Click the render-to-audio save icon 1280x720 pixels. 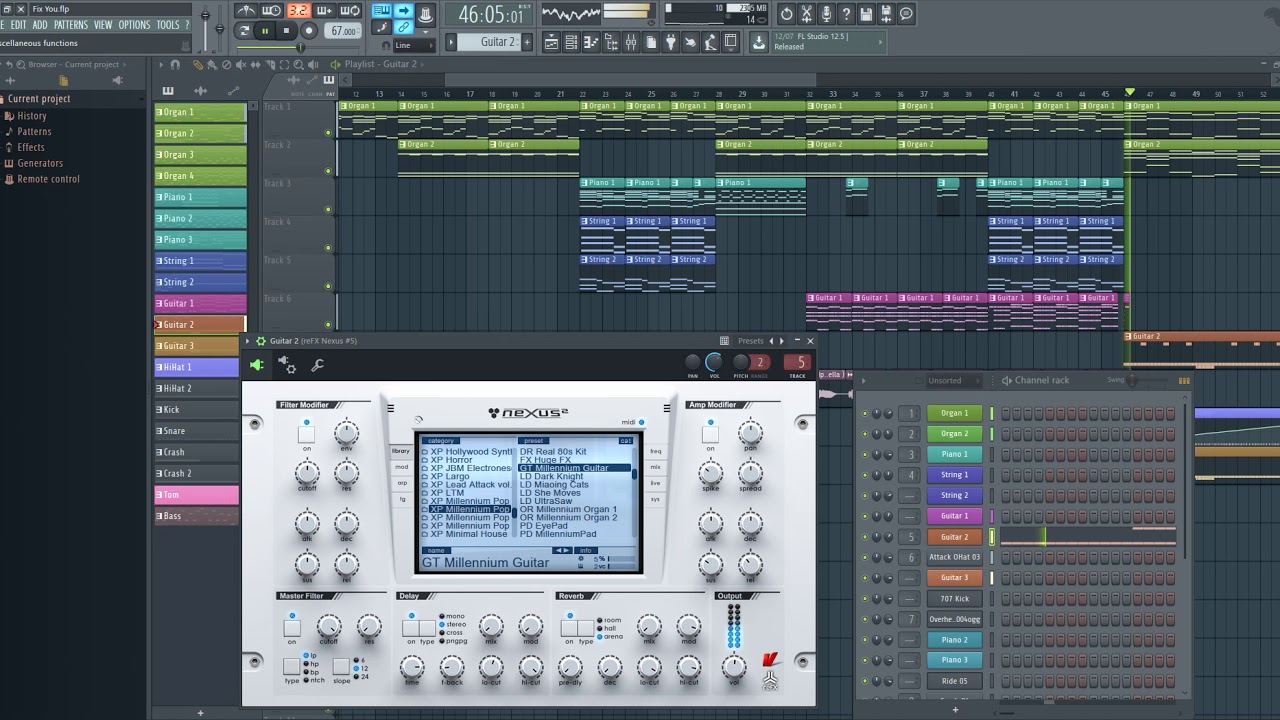(x=886, y=13)
